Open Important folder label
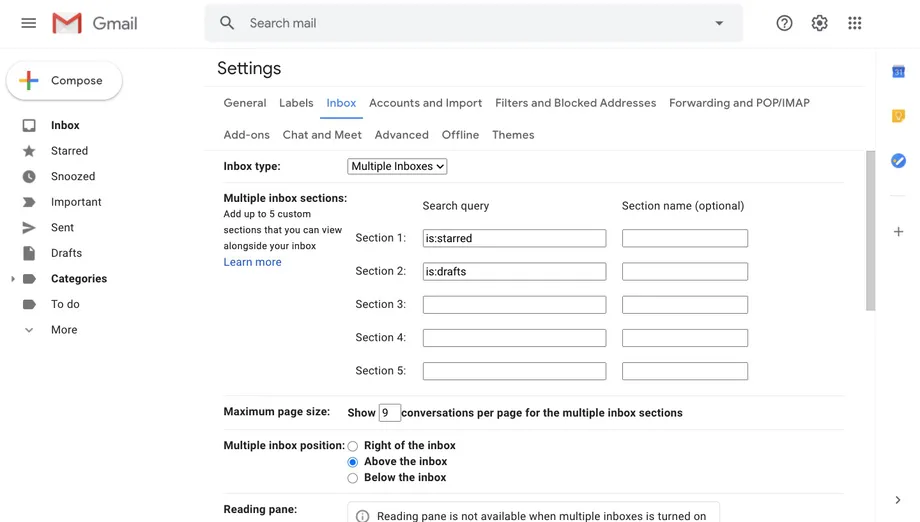Viewport: 920px width, 522px height. [76, 202]
